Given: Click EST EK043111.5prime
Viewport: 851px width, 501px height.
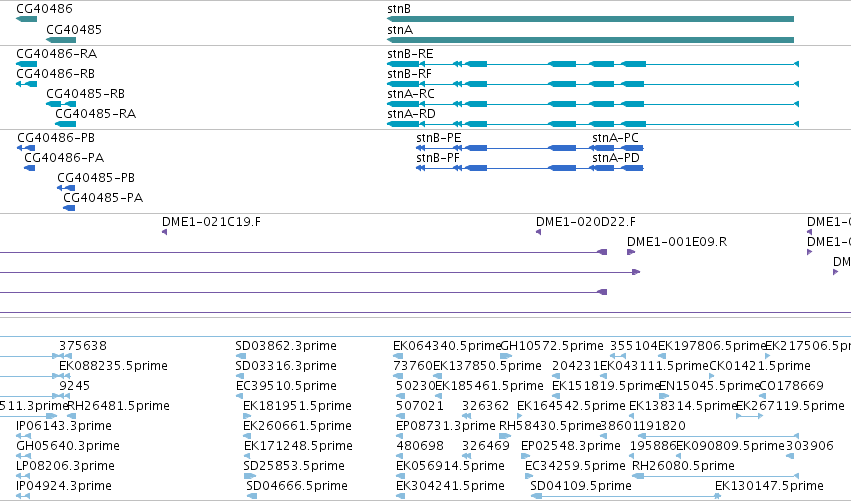Looking at the screenshot, I should [x=654, y=365].
